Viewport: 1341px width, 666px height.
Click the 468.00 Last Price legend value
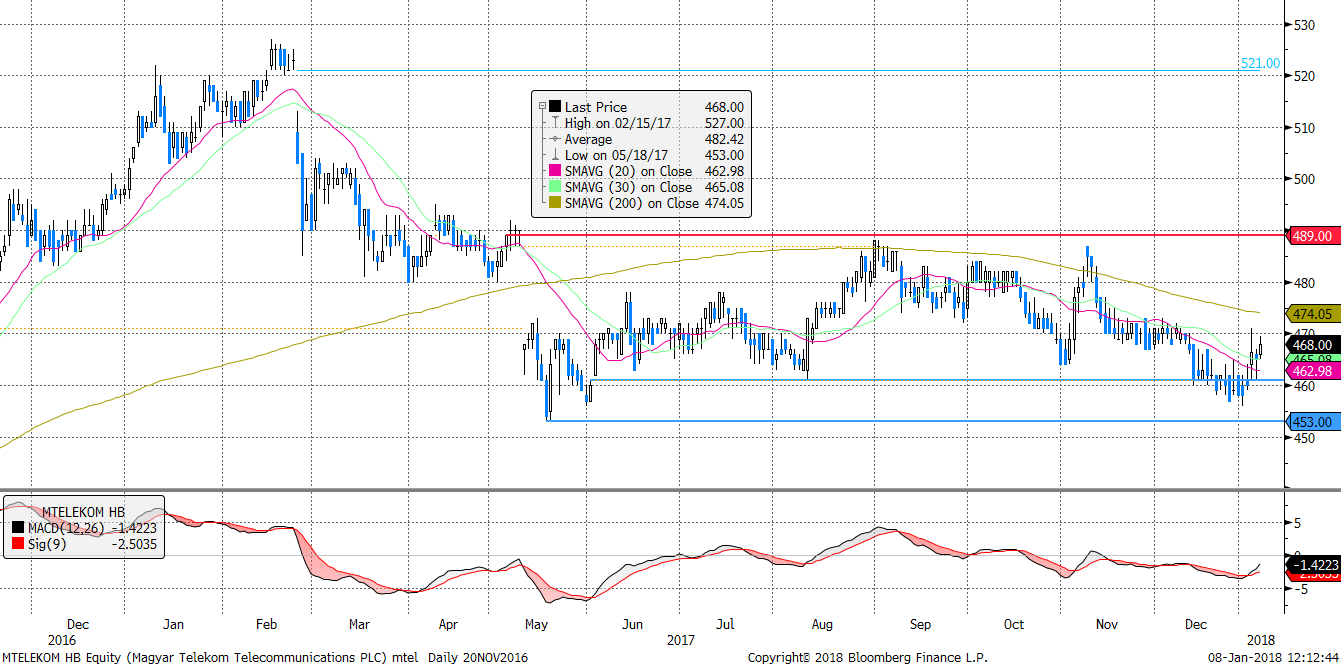(x=724, y=107)
